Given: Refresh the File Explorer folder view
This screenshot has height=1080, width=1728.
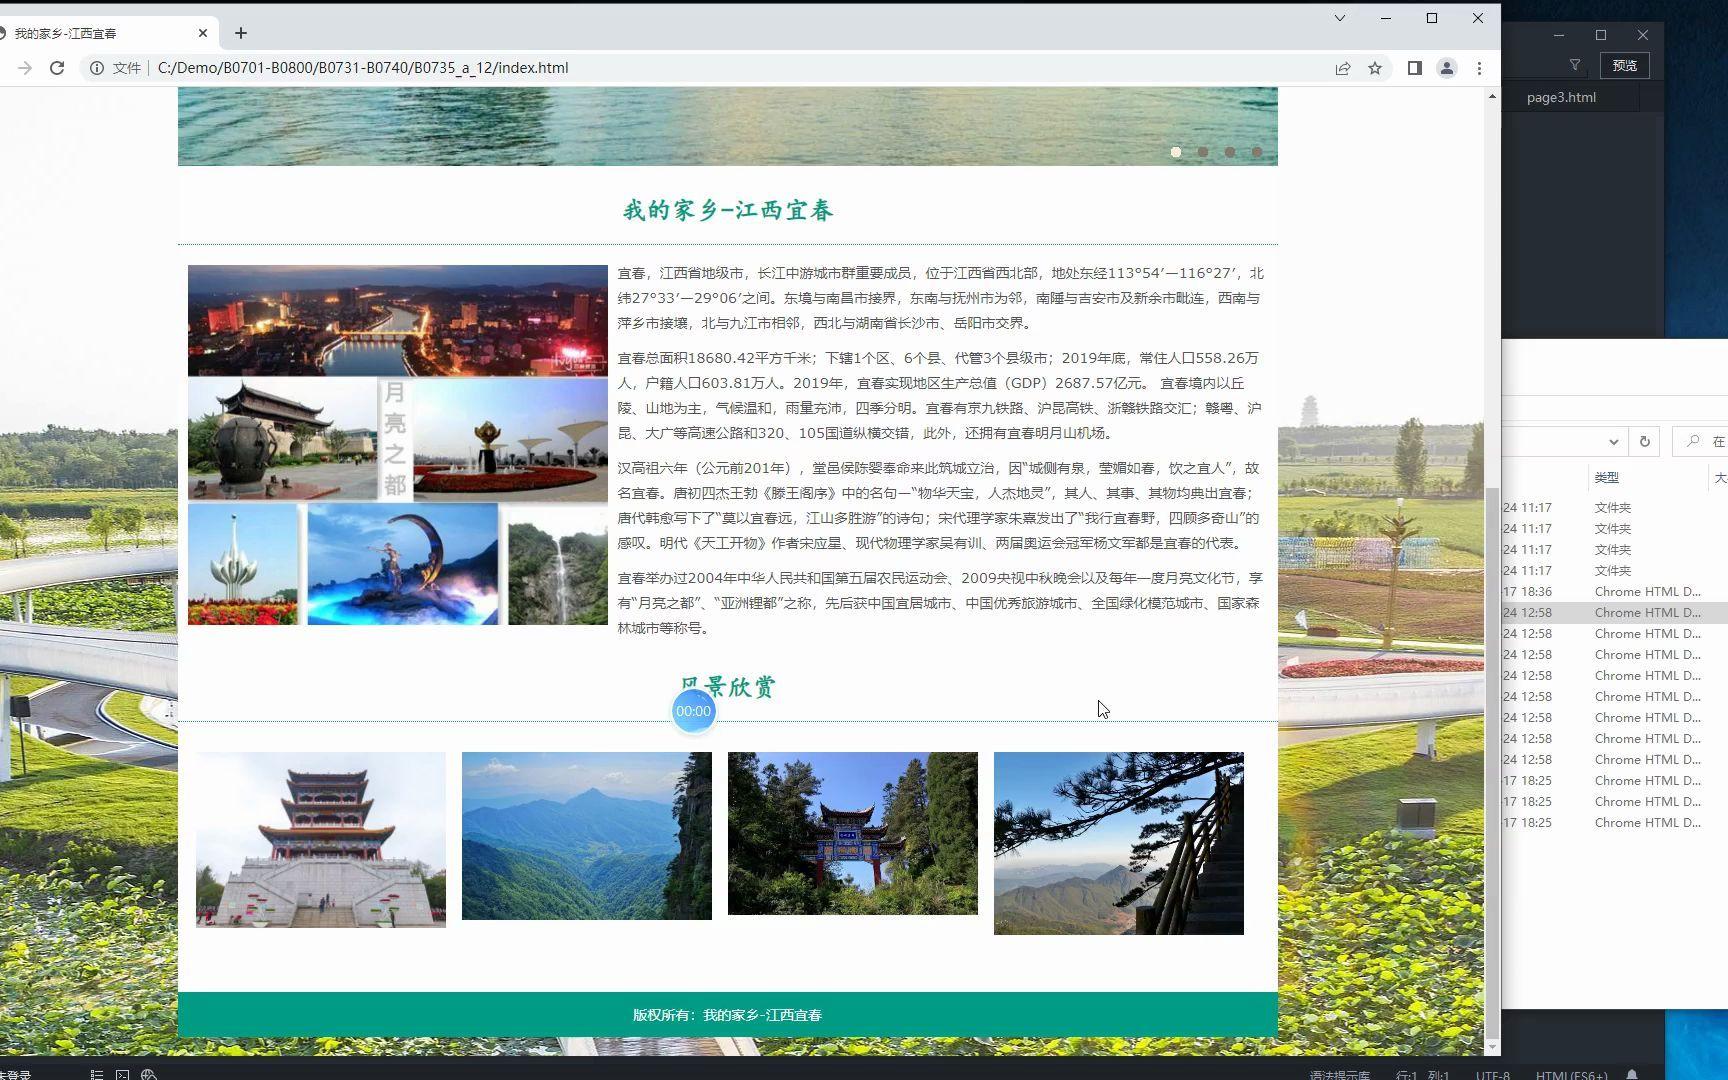Looking at the screenshot, I should [1644, 441].
